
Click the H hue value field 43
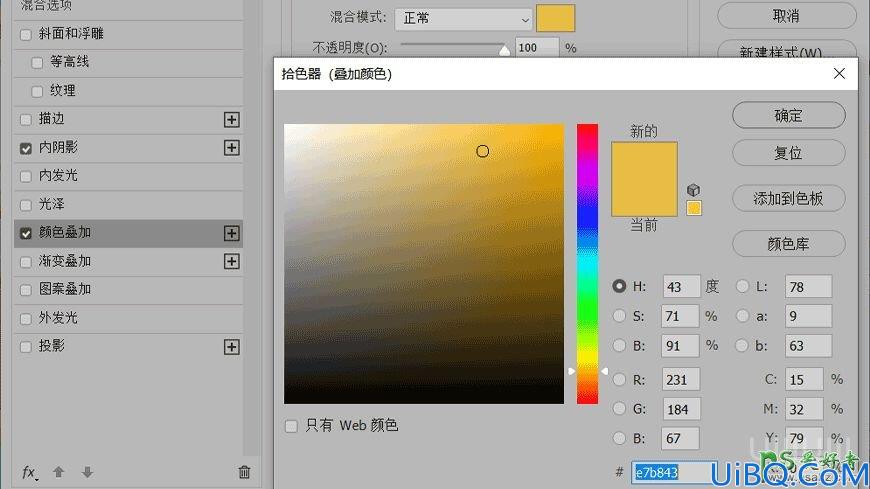point(681,286)
